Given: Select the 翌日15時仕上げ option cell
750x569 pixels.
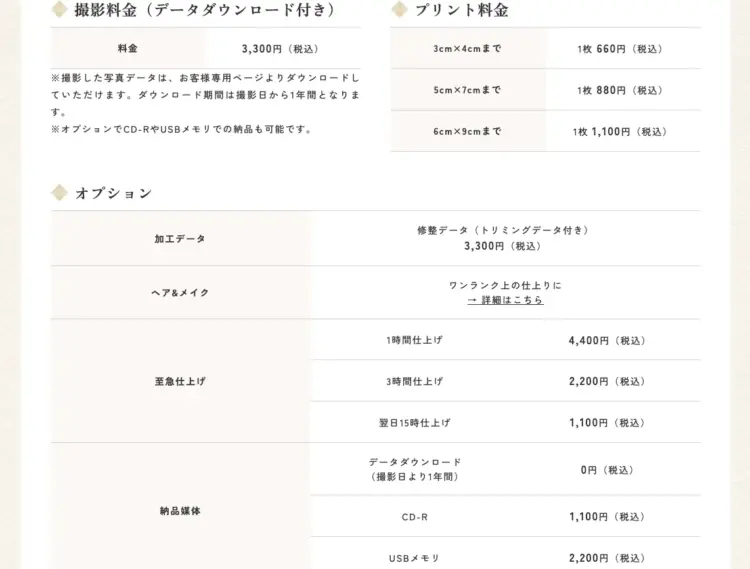Looking at the screenshot, I should 414,423.
